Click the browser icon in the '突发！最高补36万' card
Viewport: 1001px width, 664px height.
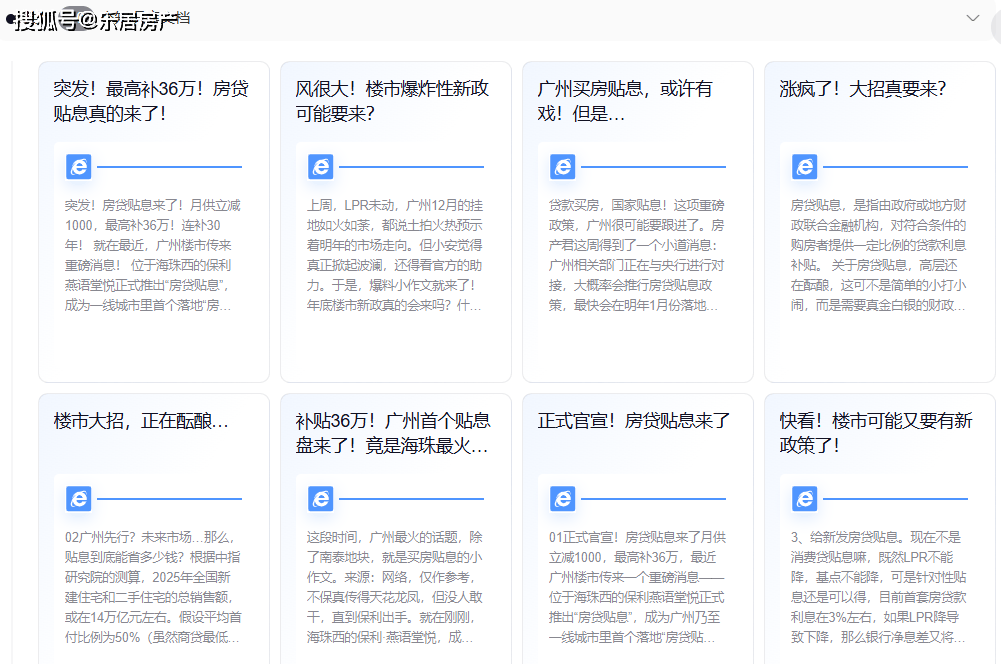pos(79,167)
